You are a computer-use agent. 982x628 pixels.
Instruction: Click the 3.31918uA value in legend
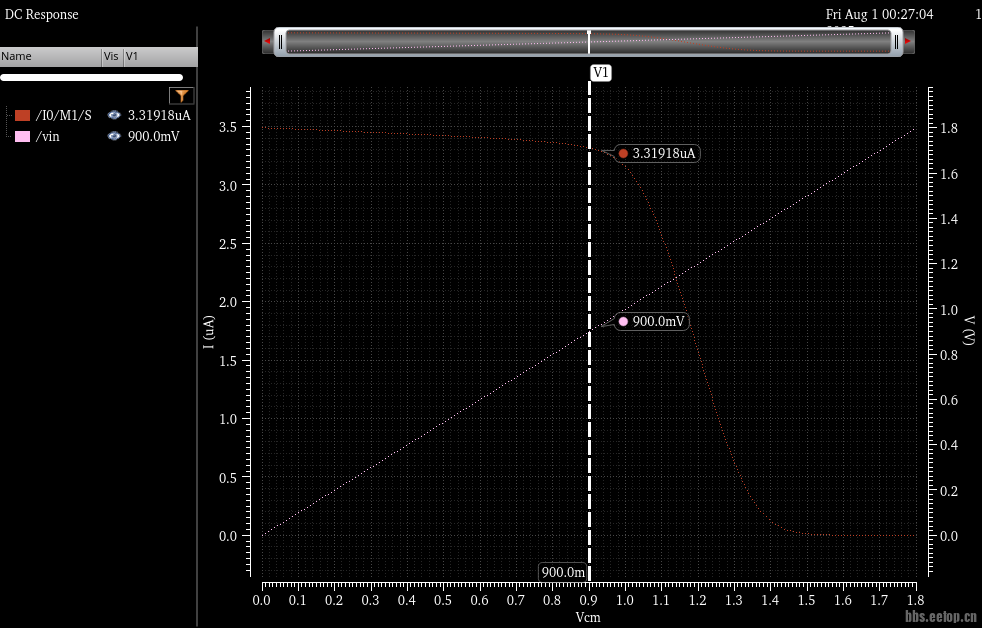coord(159,115)
